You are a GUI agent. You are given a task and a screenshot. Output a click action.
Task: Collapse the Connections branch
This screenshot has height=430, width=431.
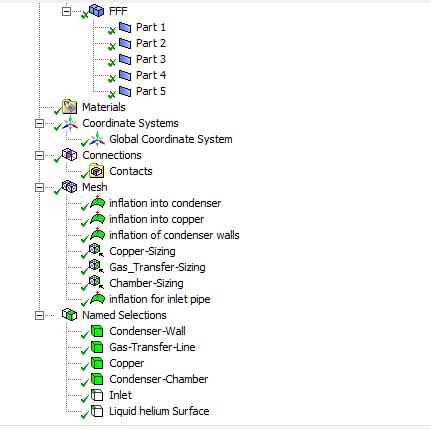click(39, 155)
